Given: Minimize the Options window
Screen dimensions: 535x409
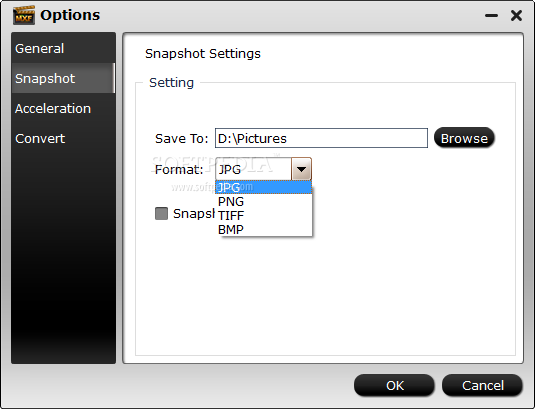Looking at the screenshot, I should pos(491,16).
